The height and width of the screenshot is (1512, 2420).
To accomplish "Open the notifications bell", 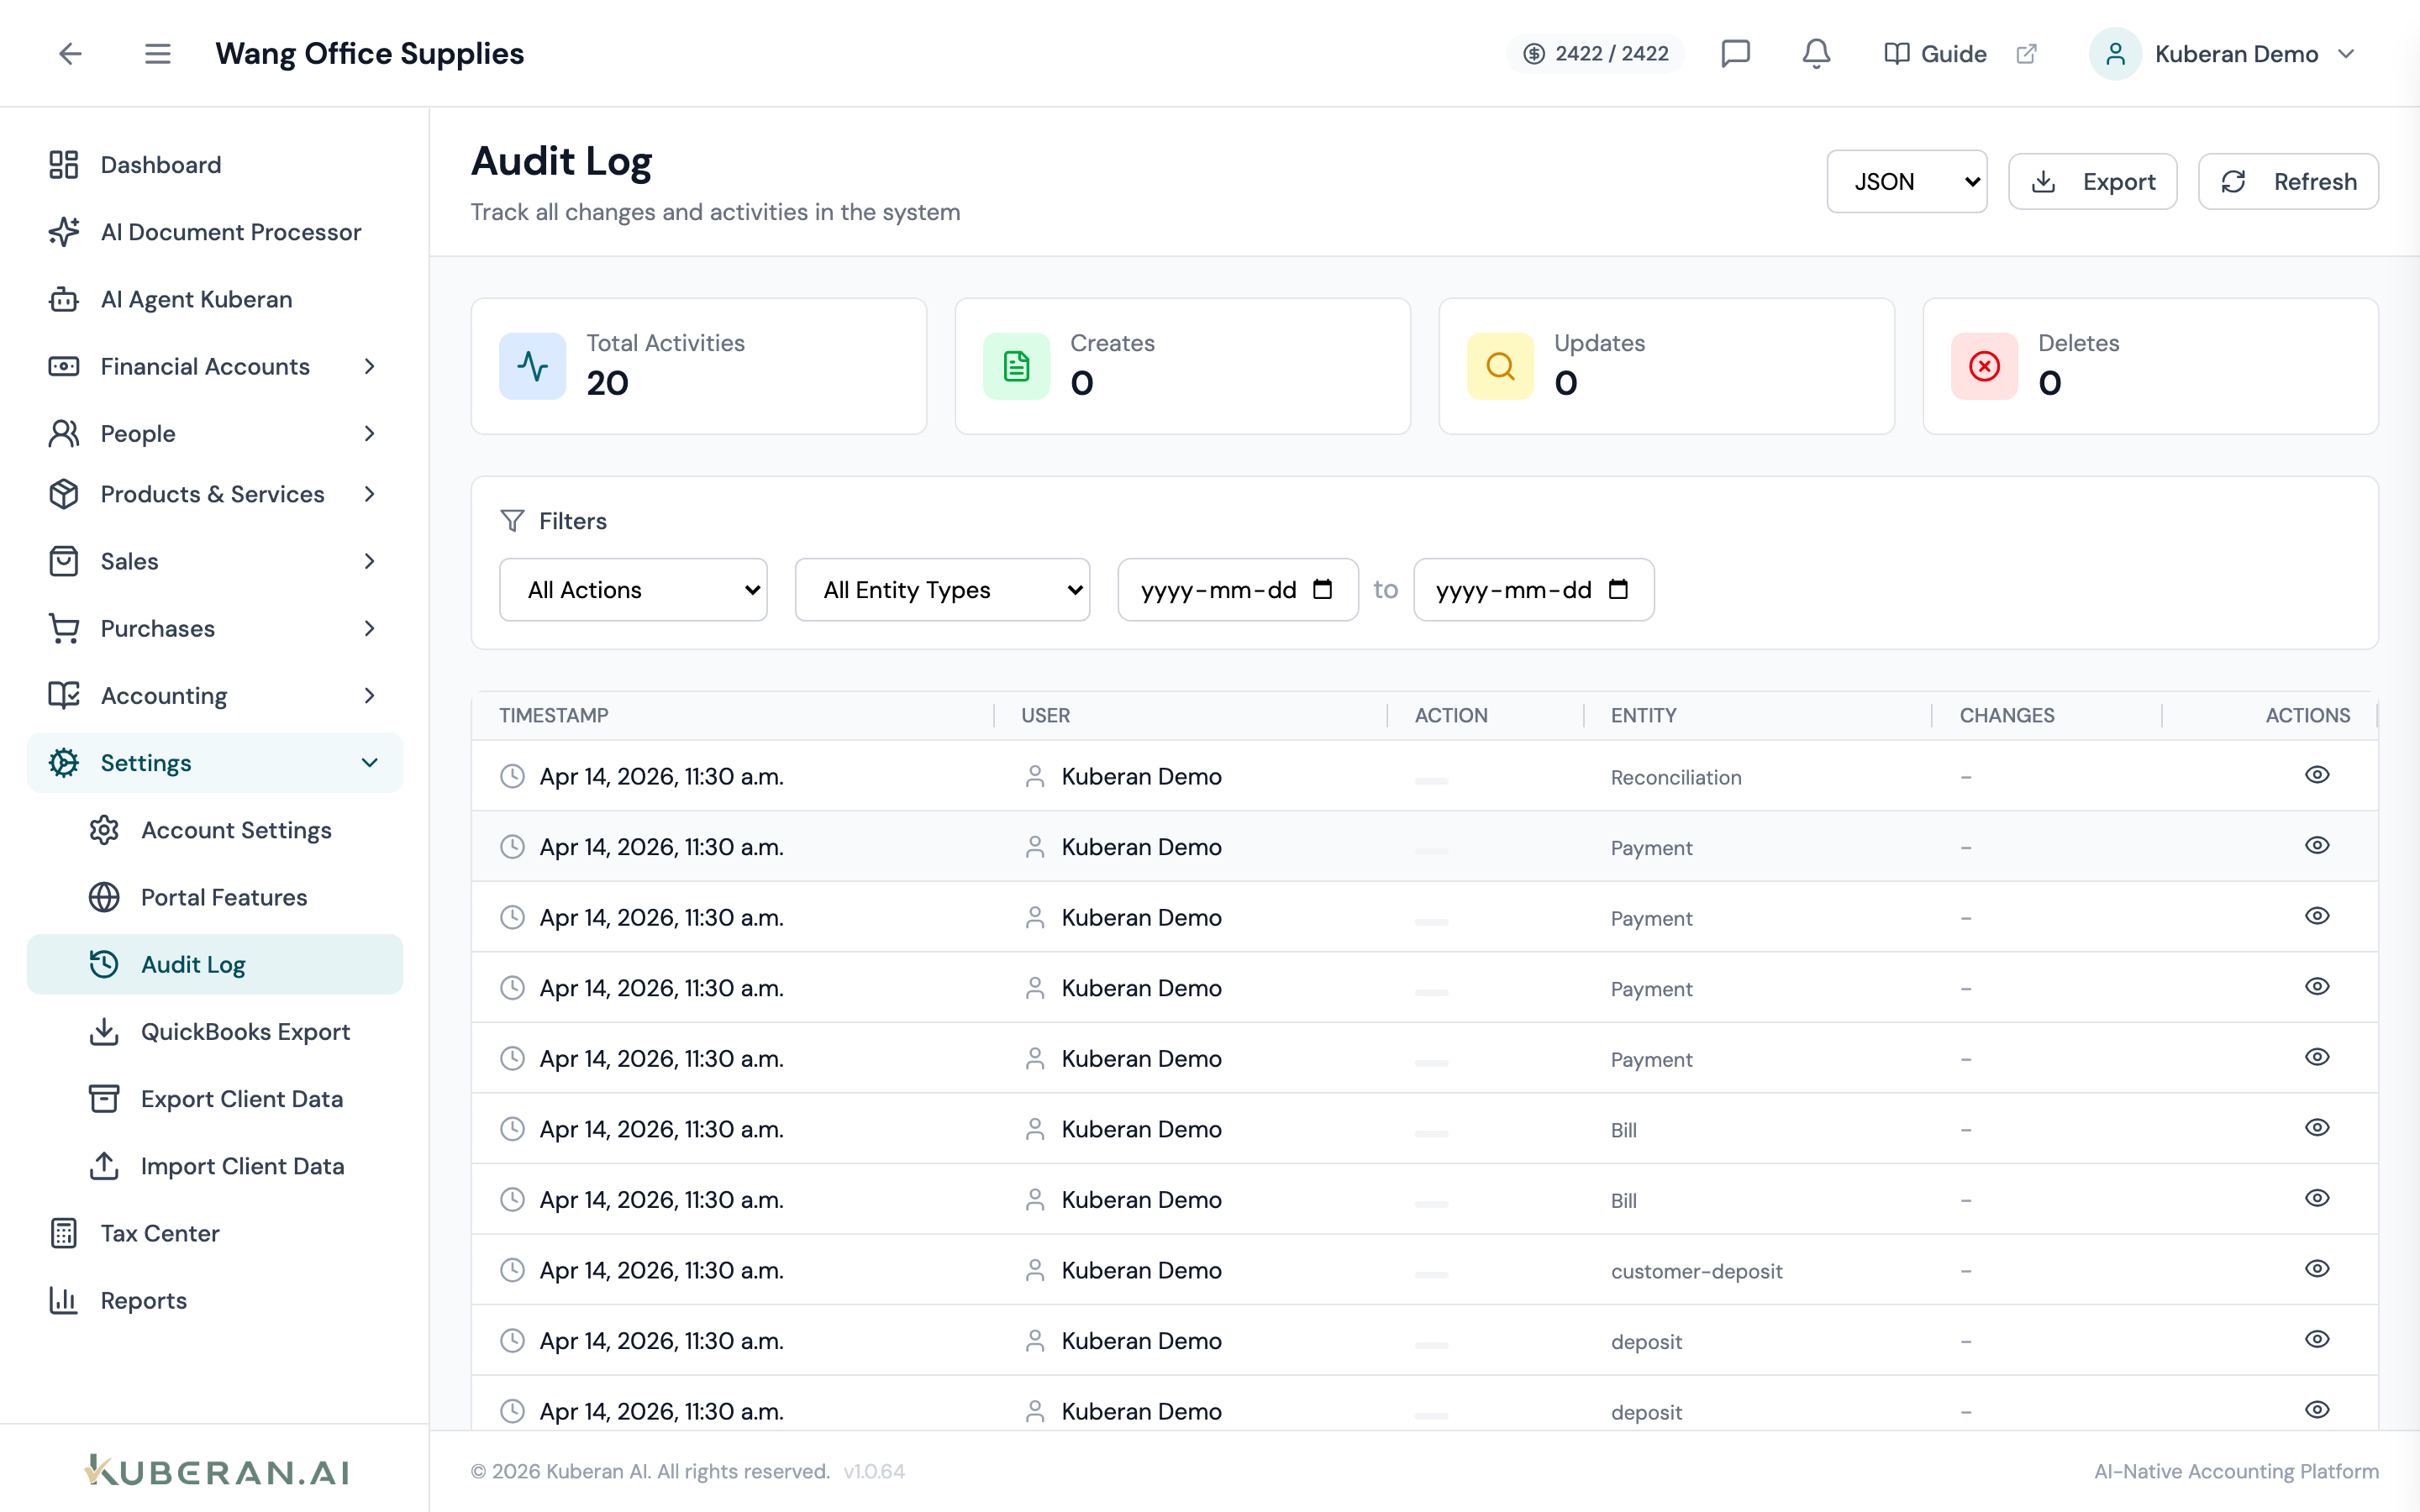I will (1816, 54).
